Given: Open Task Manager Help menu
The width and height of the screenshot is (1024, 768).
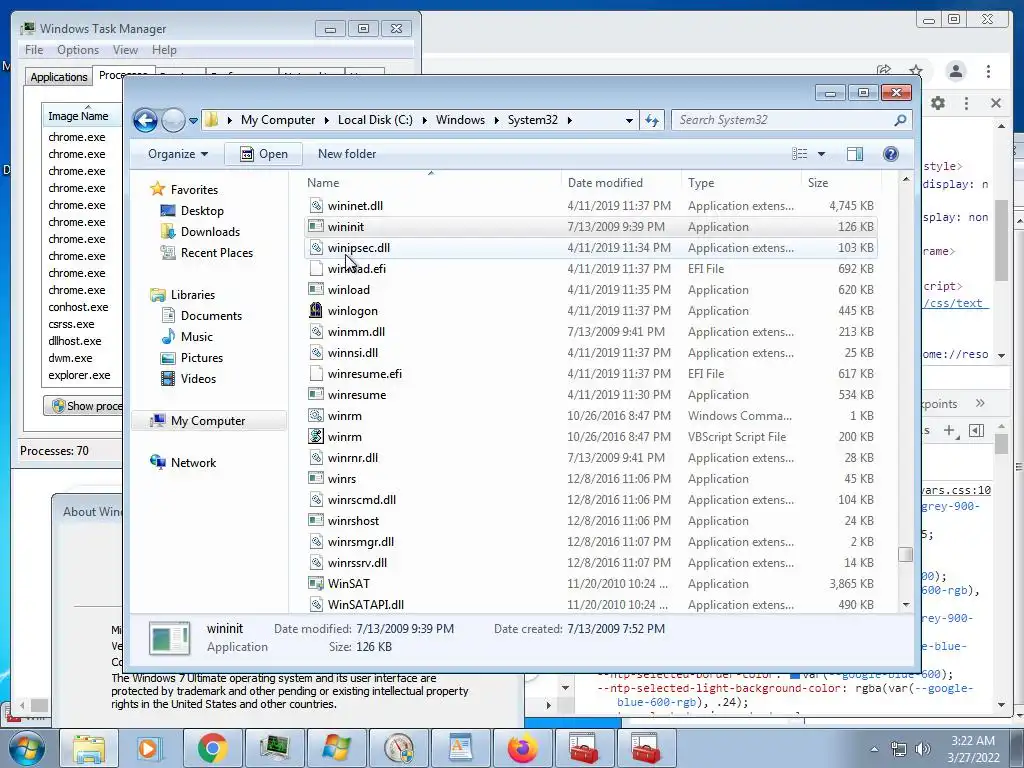Looking at the screenshot, I should click(164, 50).
